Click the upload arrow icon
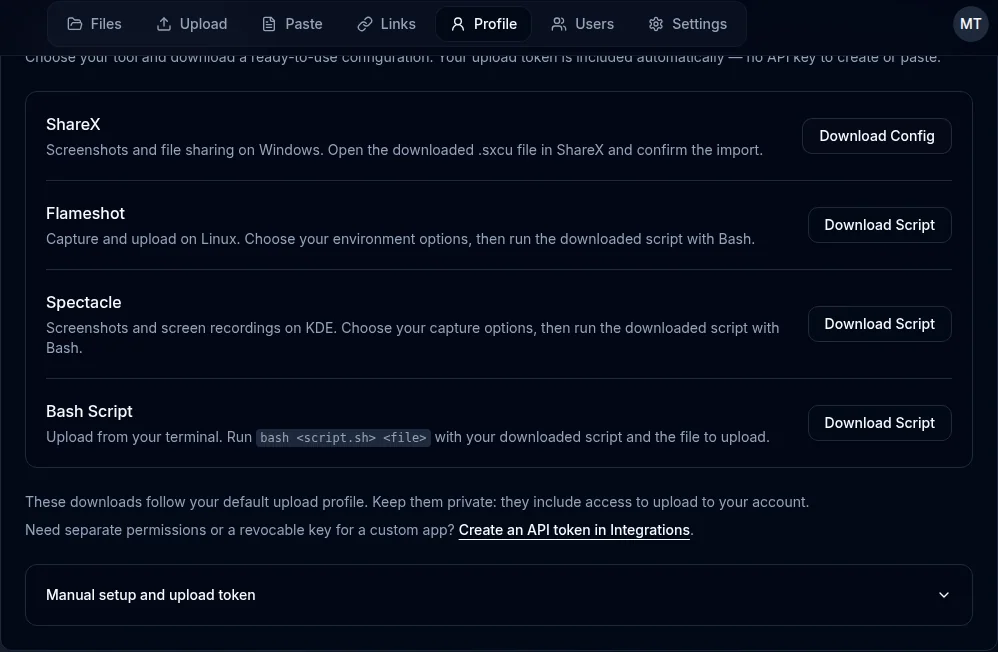This screenshot has height=652, width=998. coord(164,24)
